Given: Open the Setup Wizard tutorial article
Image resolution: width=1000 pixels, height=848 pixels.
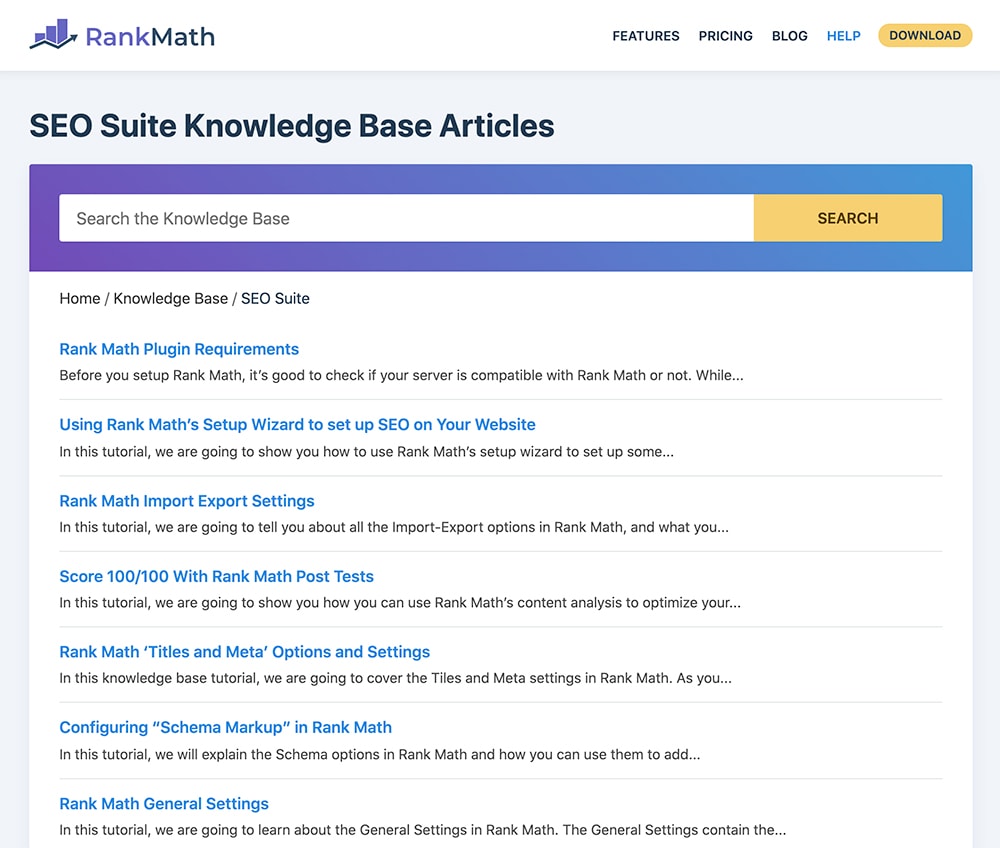Looking at the screenshot, I should [296, 424].
